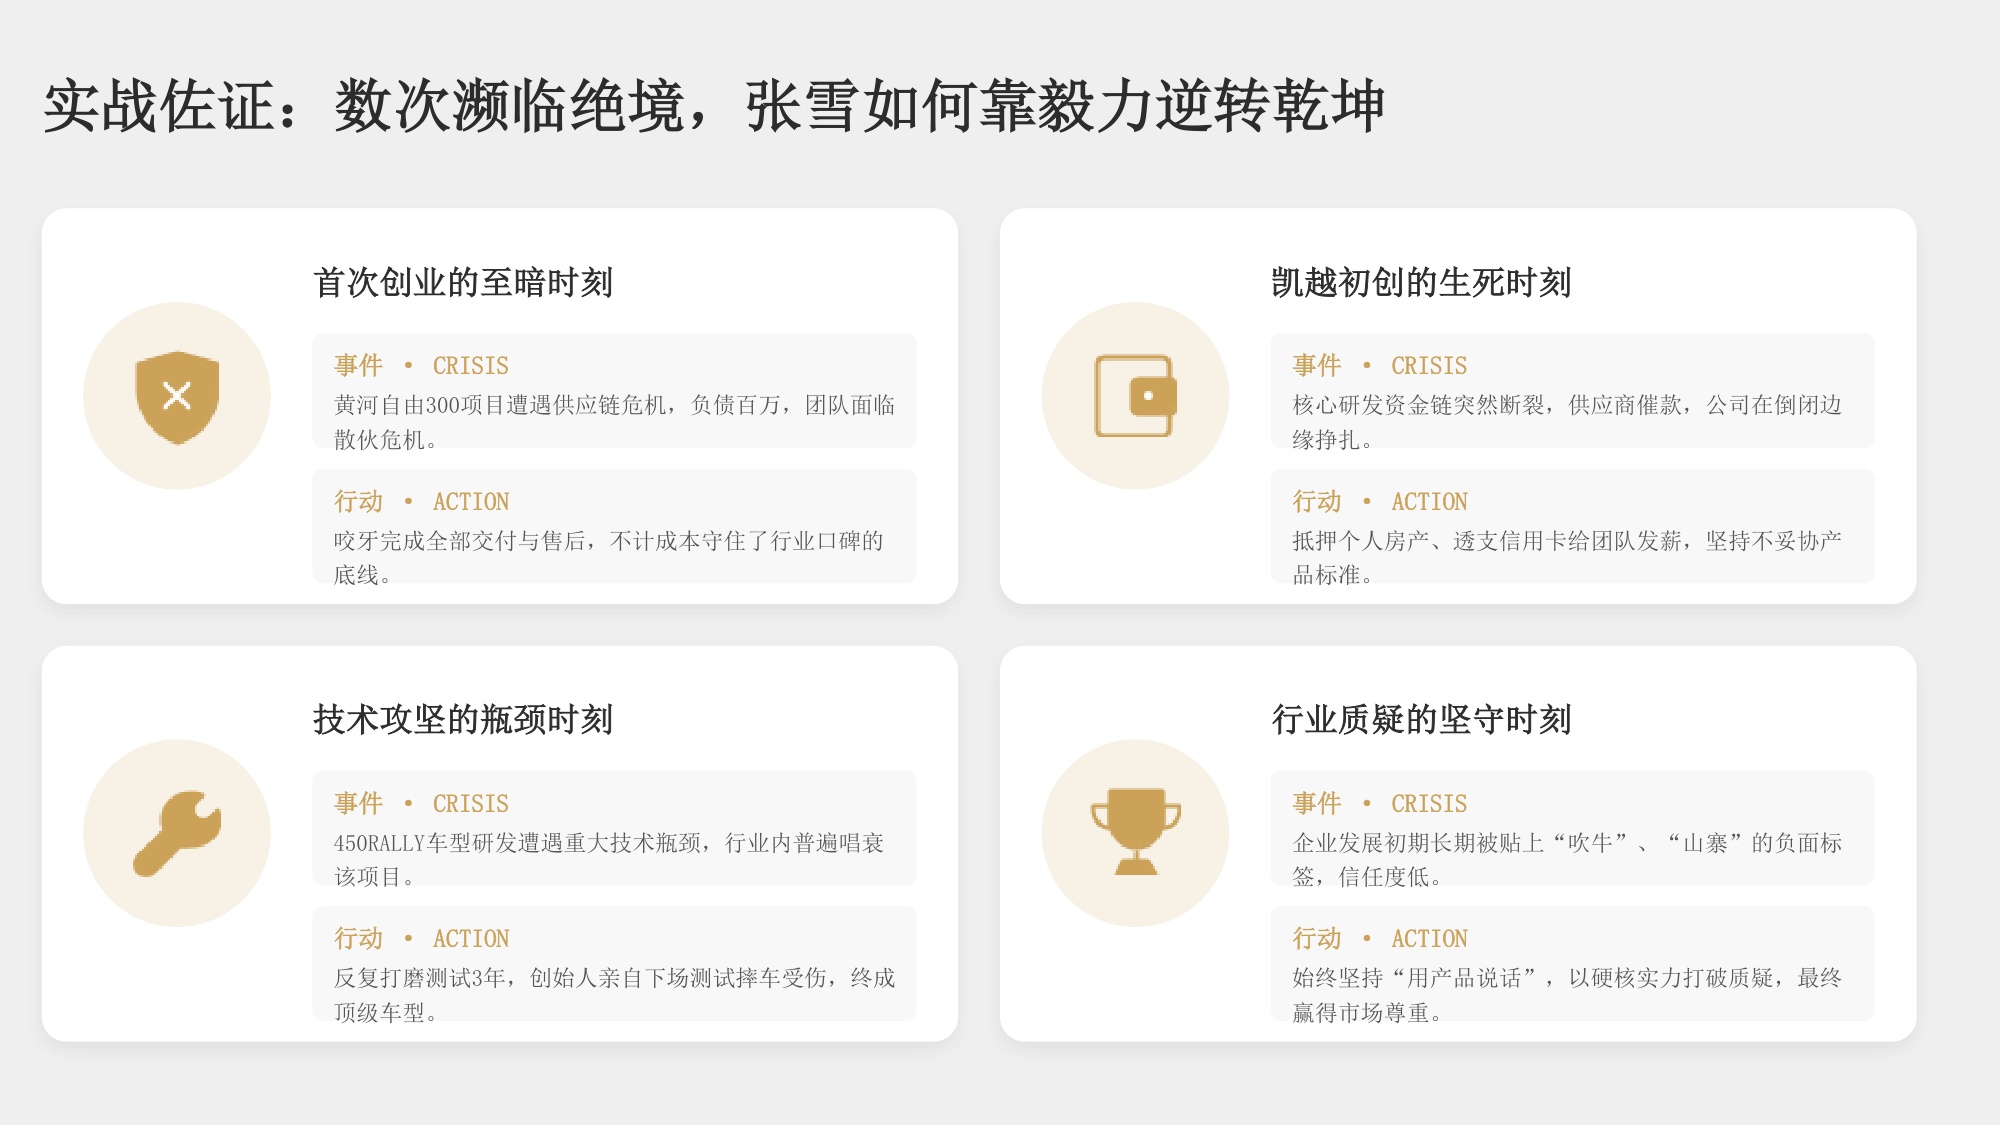Select the 行动 · ACTION label in trophy card
This screenshot has width=2000, height=1125.
1380,938
